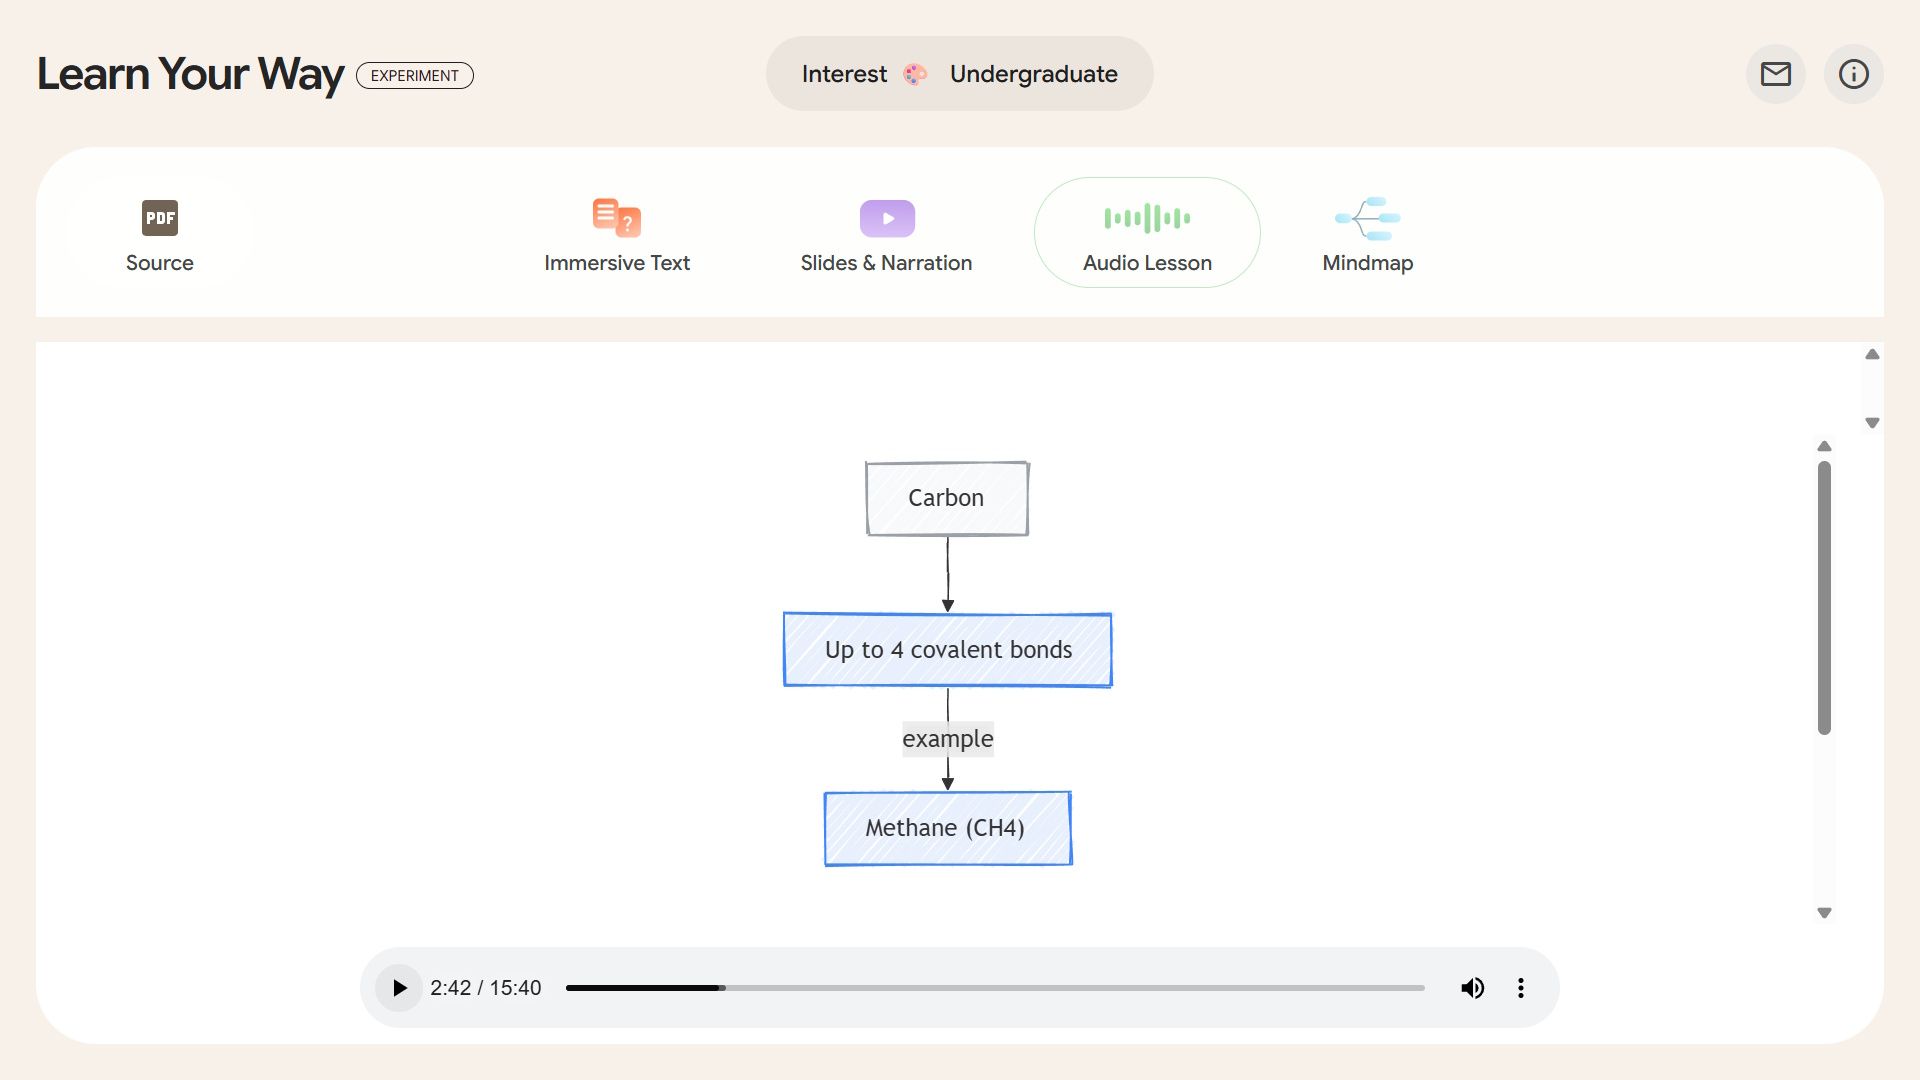Play the audio lesson
Viewport: 1920px width, 1080px height.
coord(399,988)
